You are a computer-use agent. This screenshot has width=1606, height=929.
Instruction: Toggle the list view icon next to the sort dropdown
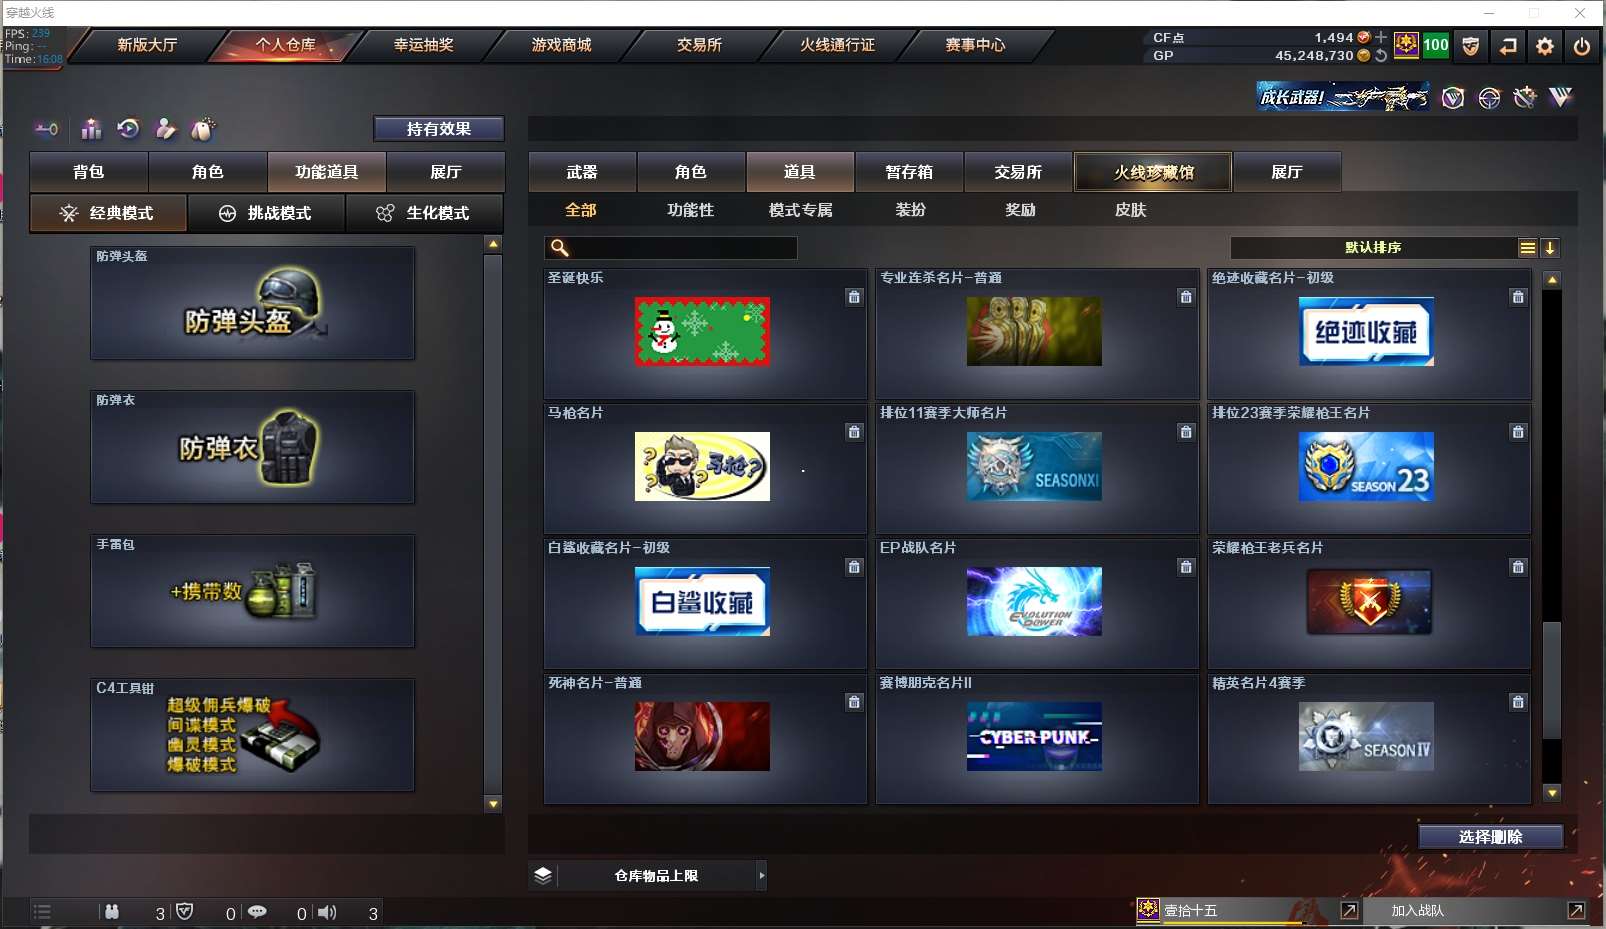(1527, 247)
